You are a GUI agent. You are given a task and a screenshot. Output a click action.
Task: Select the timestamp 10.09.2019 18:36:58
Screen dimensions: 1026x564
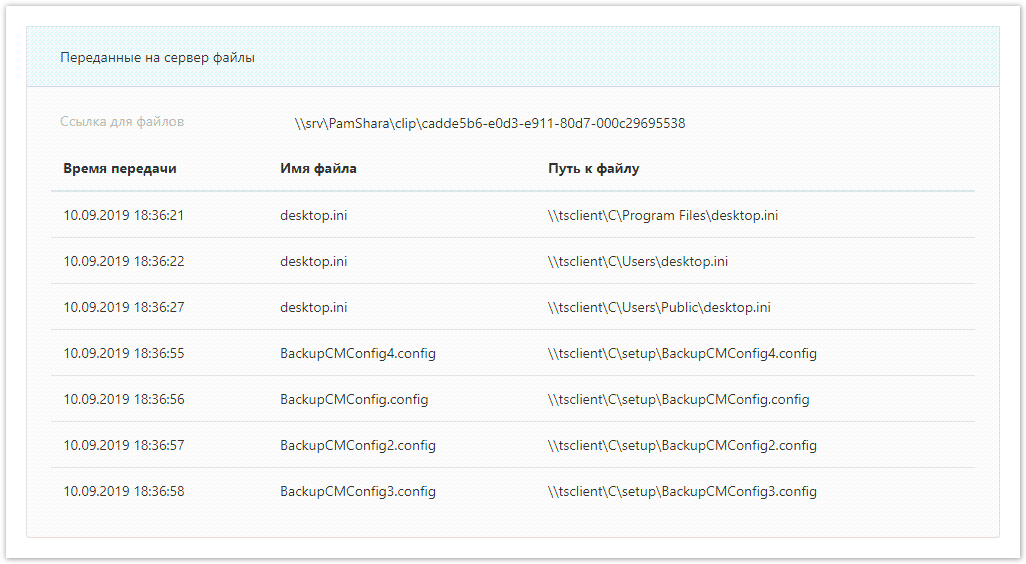[123, 491]
